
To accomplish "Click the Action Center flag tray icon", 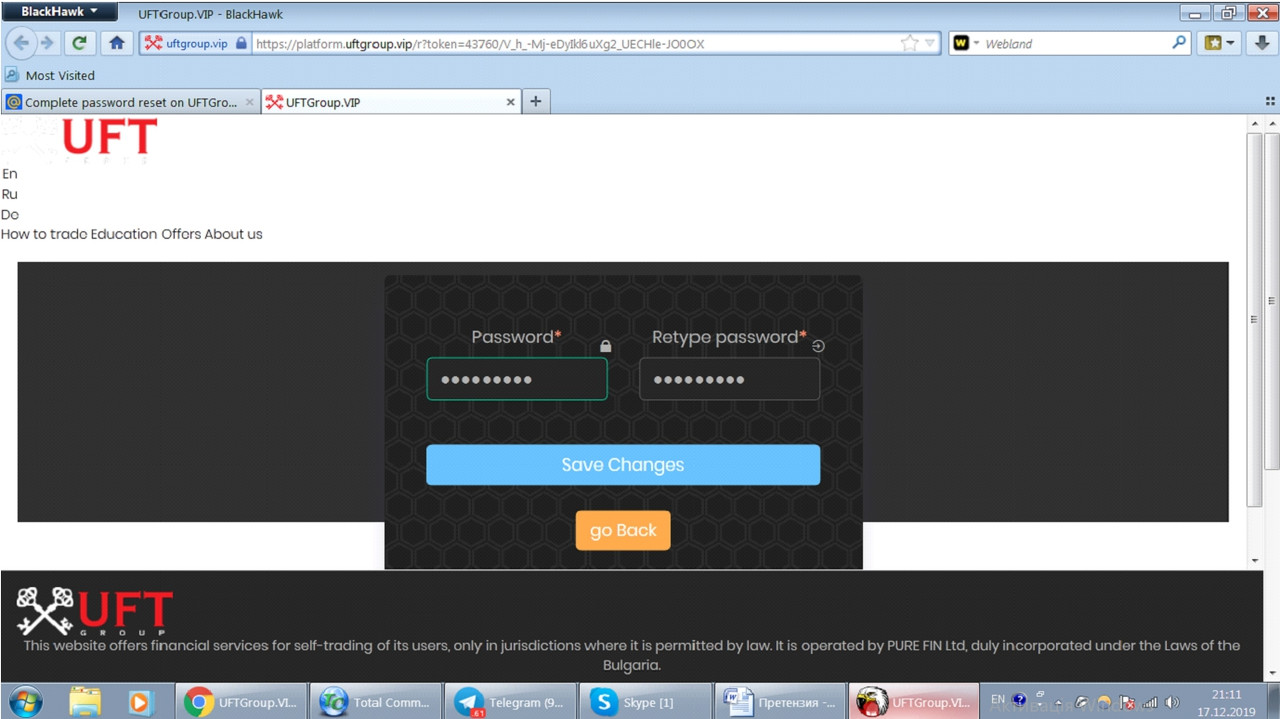I will click(1127, 702).
